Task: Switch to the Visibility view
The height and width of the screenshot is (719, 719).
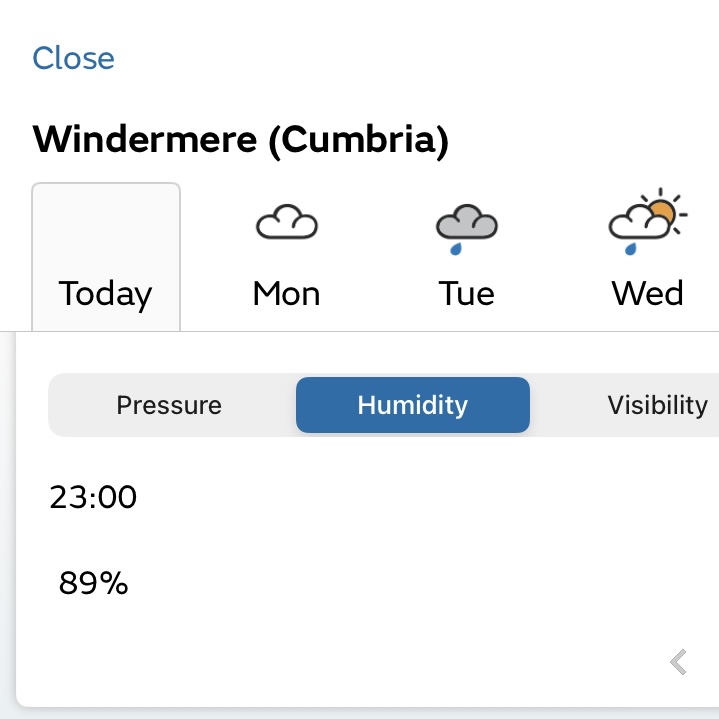Action: coord(657,405)
